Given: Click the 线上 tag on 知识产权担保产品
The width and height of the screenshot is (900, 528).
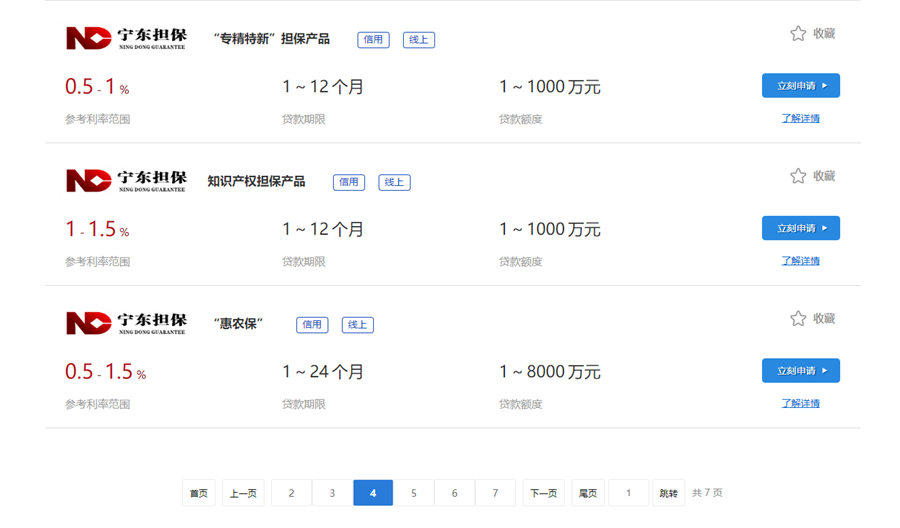Looking at the screenshot, I should [x=394, y=182].
